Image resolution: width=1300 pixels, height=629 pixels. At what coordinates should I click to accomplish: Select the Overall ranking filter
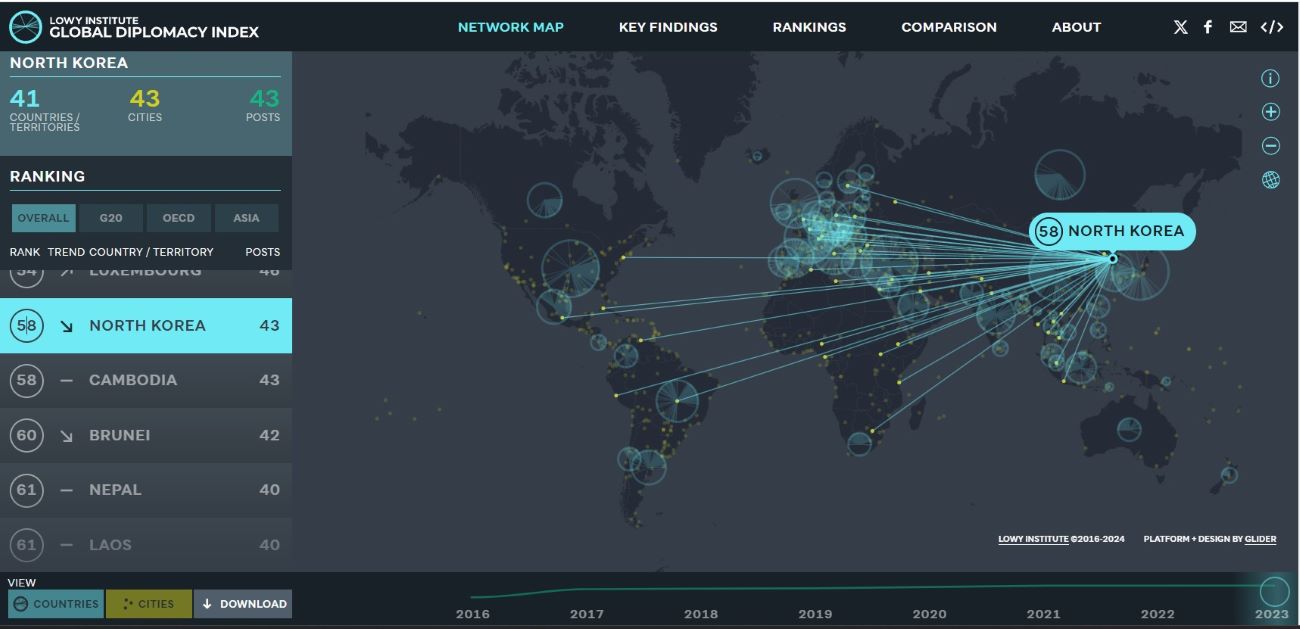click(43, 218)
